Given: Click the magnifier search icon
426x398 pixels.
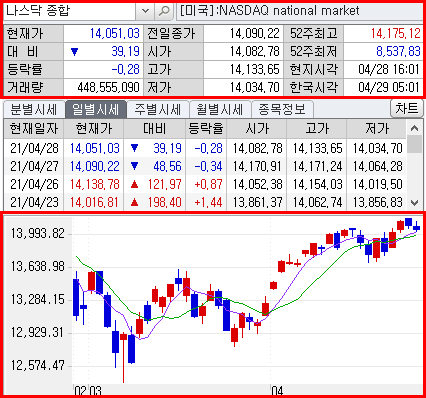Looking at the screenshot, I should tap(164, 11).
